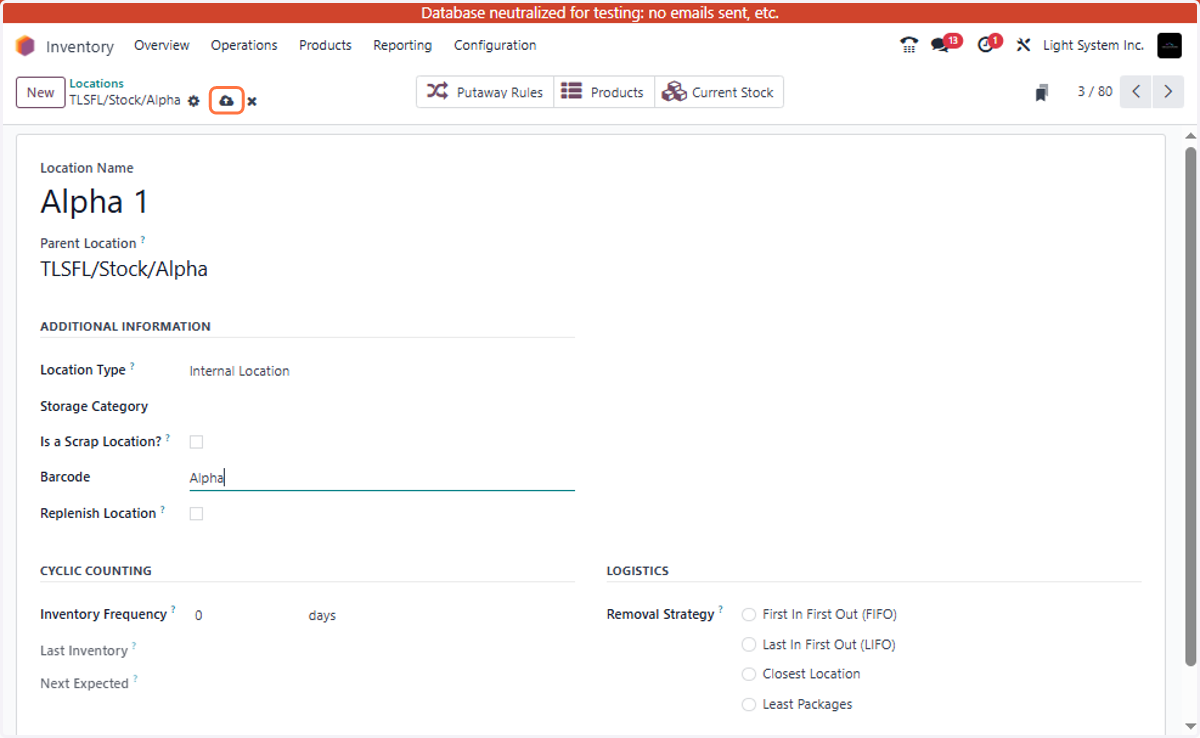
Task: Open the Parent Location TLSFL/Stock/Alpha selector
Action: [308, 269]
